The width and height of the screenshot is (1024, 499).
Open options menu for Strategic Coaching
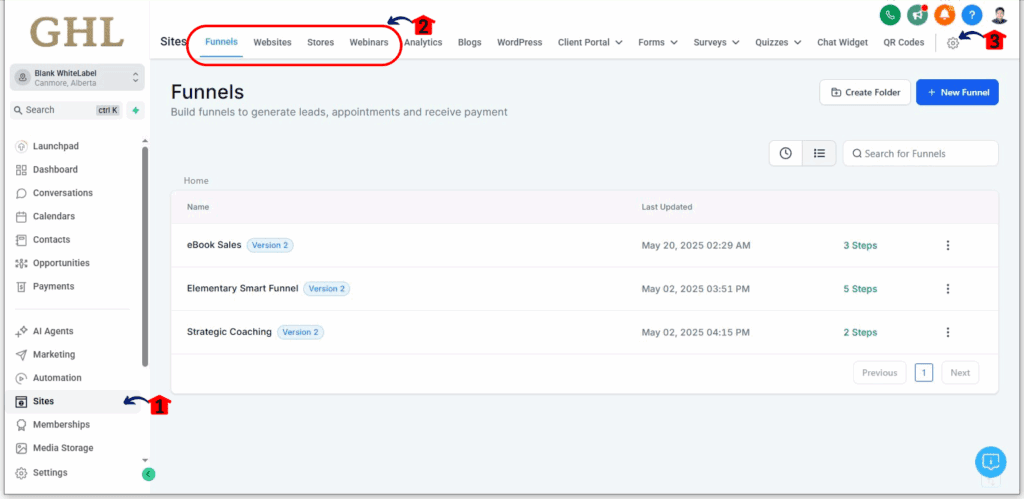[948, 332]
